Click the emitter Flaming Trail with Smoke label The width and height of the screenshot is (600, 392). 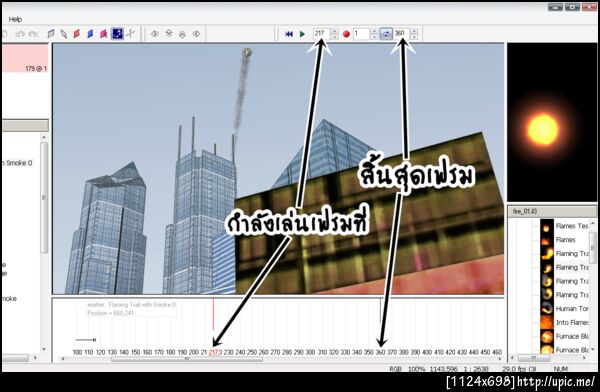point(132,305)
